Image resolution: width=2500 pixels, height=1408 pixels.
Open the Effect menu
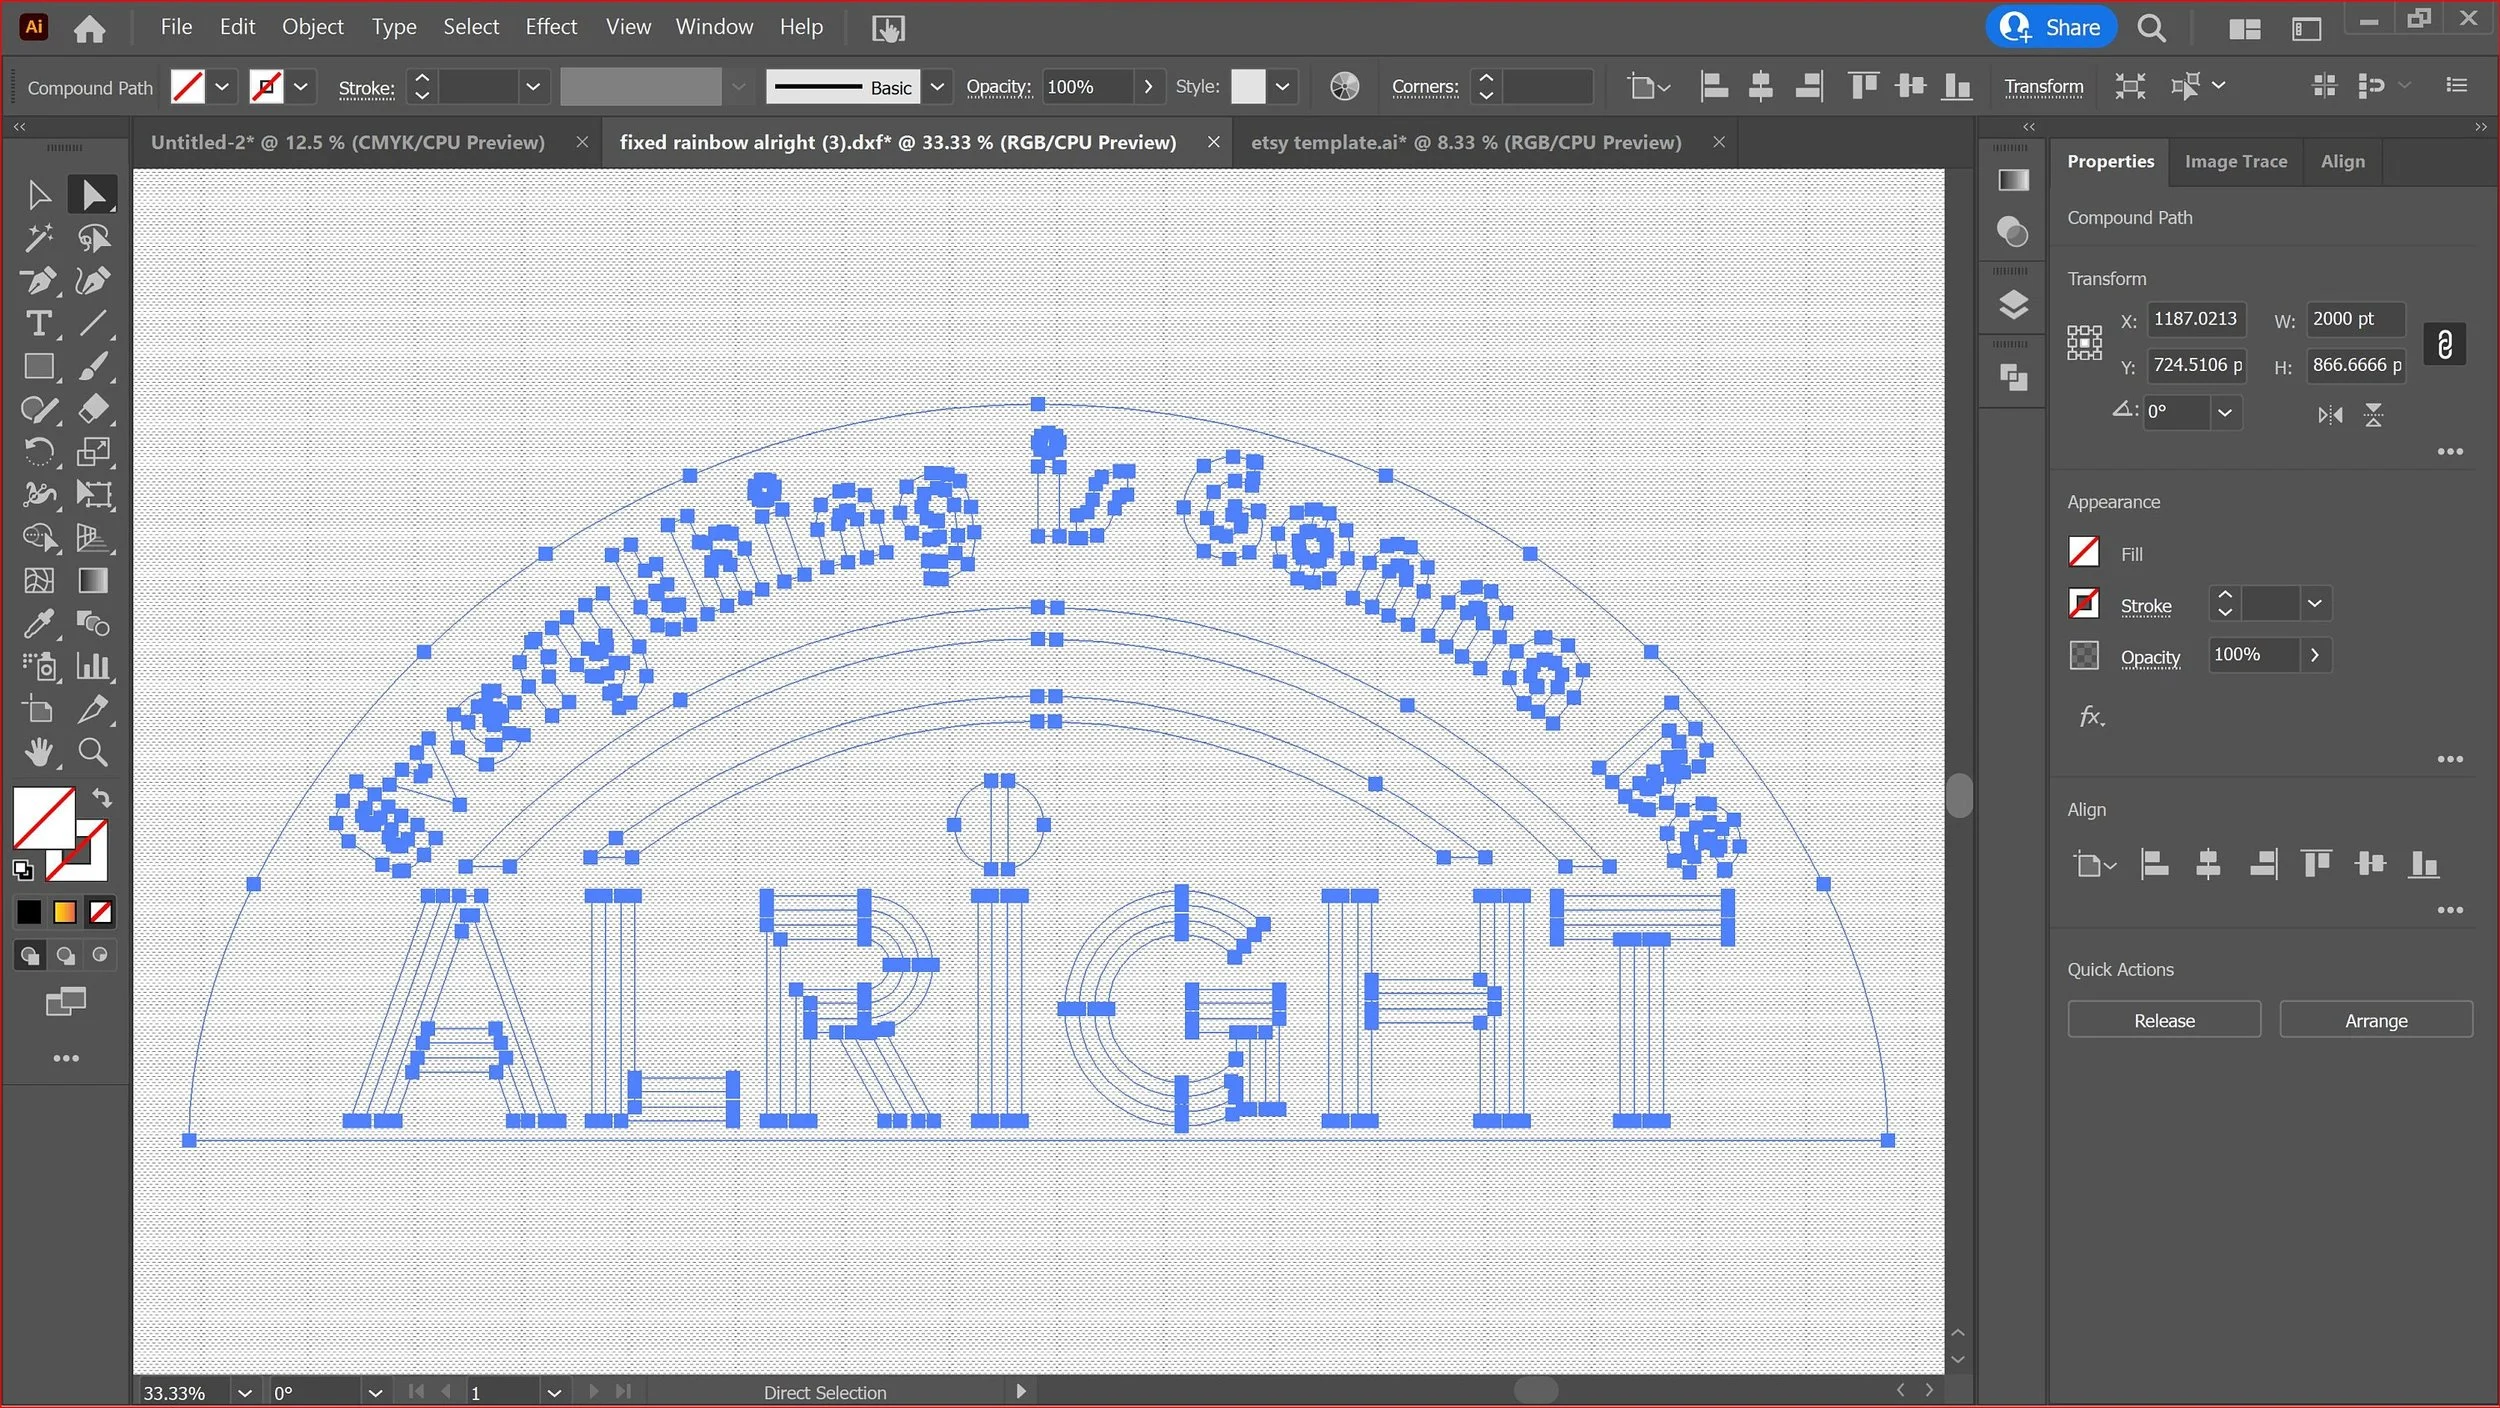[551, 27]
